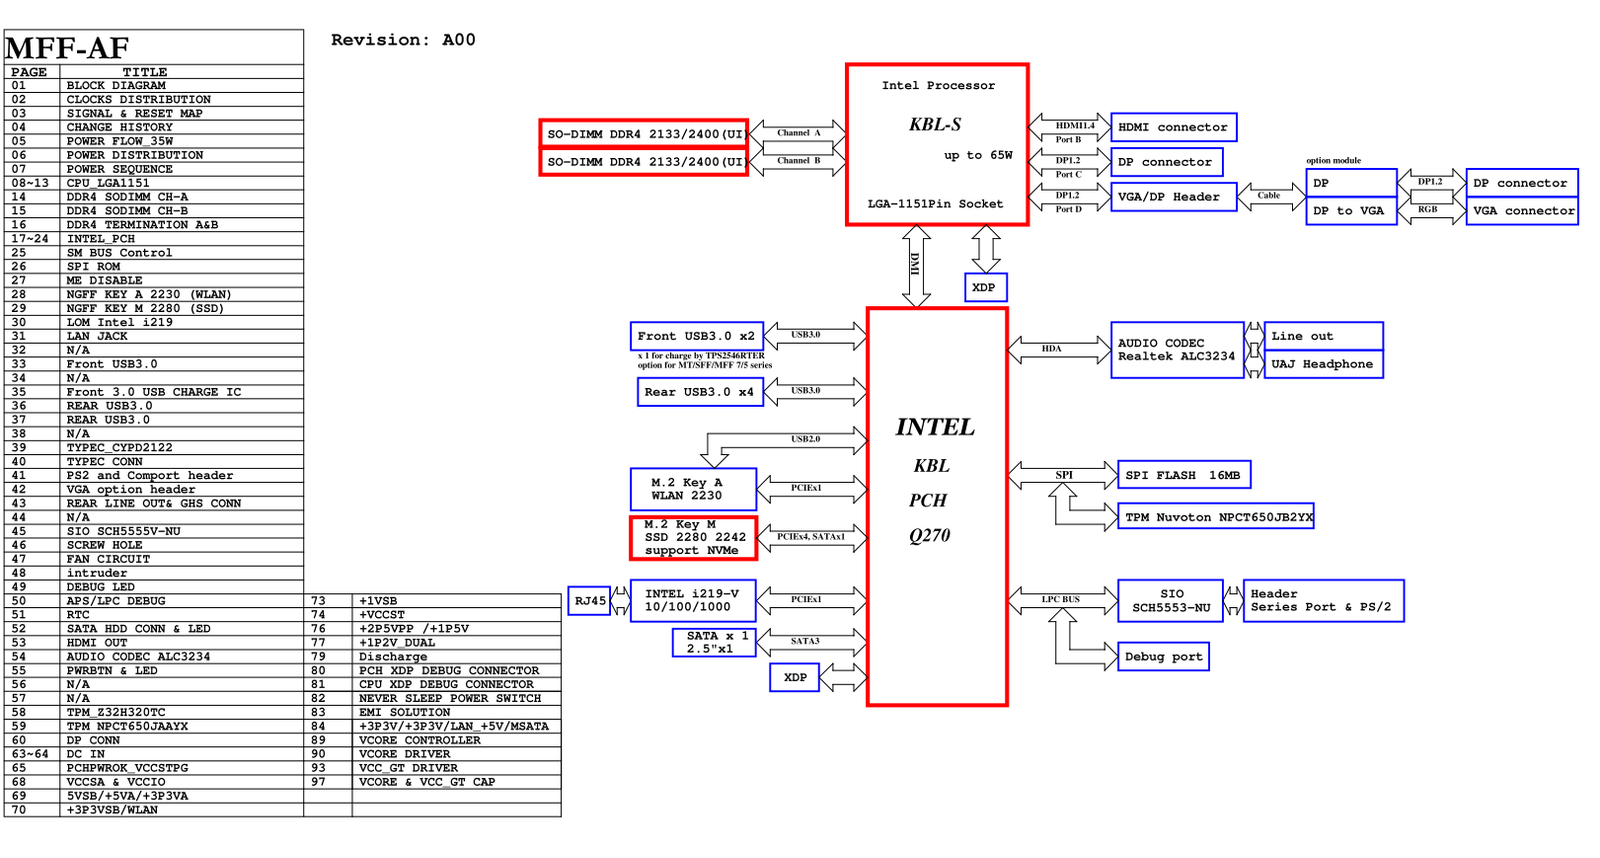The image size is (1600, 858).
Task: Select the VGA connector block
Action: [x=1522, y=211]
